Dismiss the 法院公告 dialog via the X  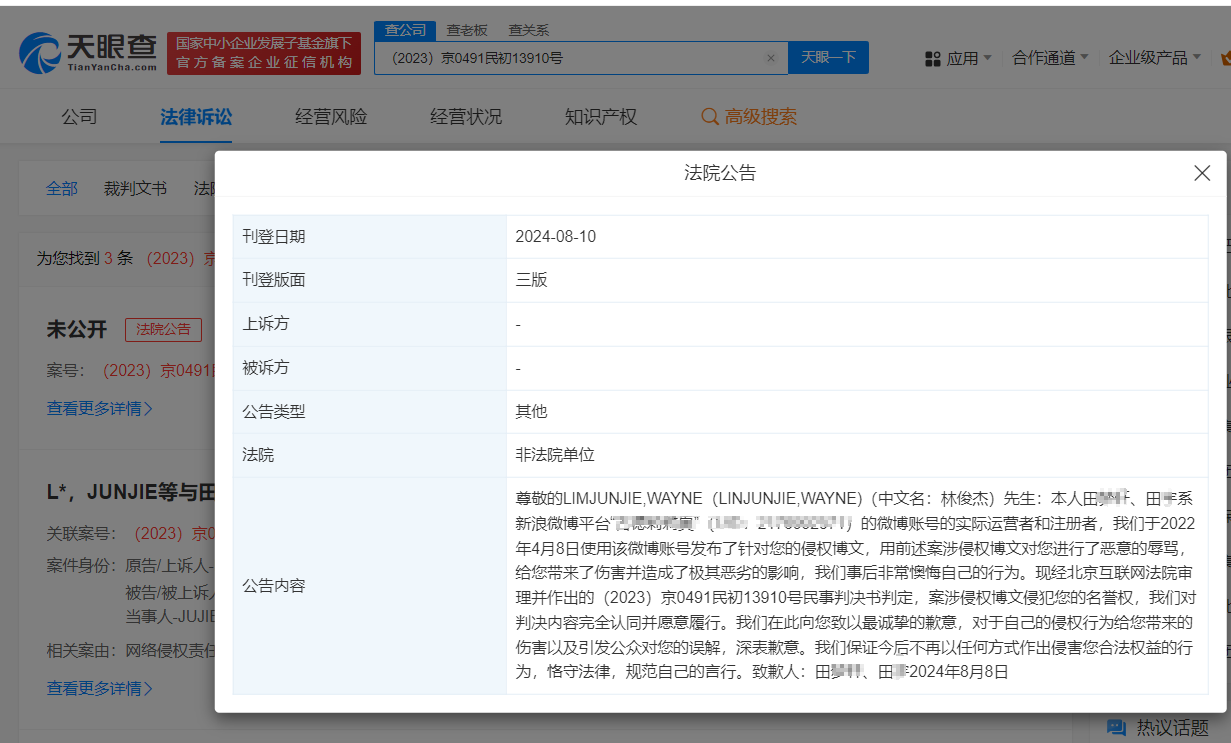[1201, 173]
